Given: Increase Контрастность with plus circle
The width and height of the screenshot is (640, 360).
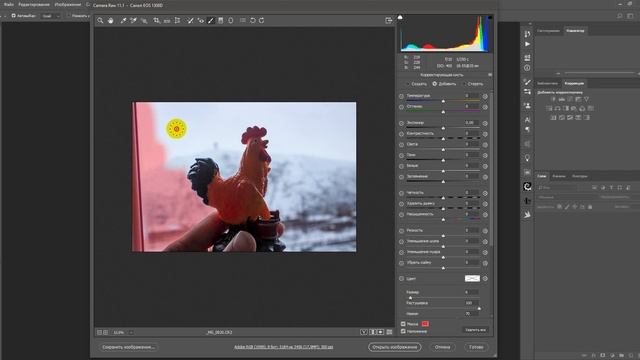Looking at the screenshot, I should pyautogui.click(x=485, y=134).
